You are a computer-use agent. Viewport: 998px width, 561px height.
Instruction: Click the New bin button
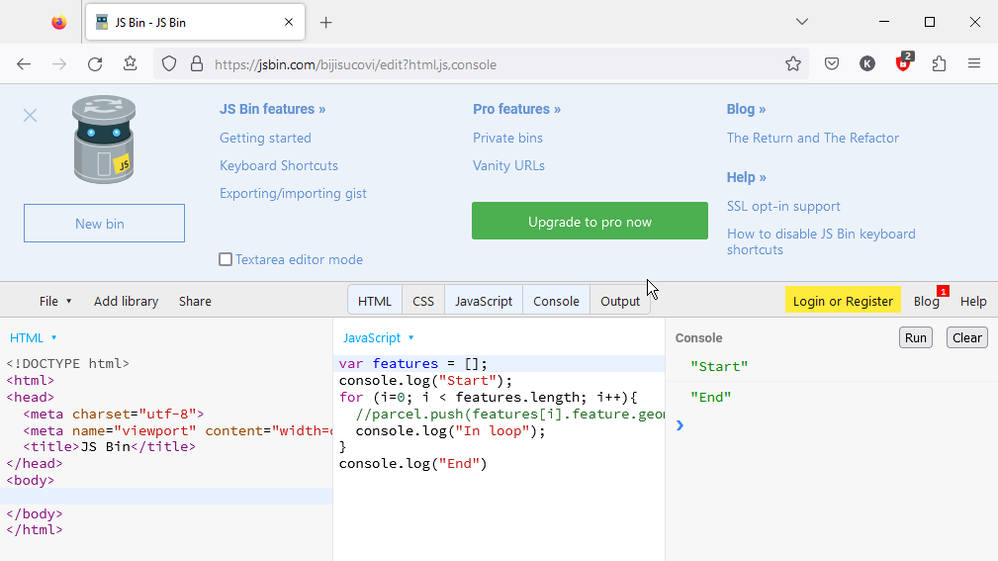coord(104,223)
